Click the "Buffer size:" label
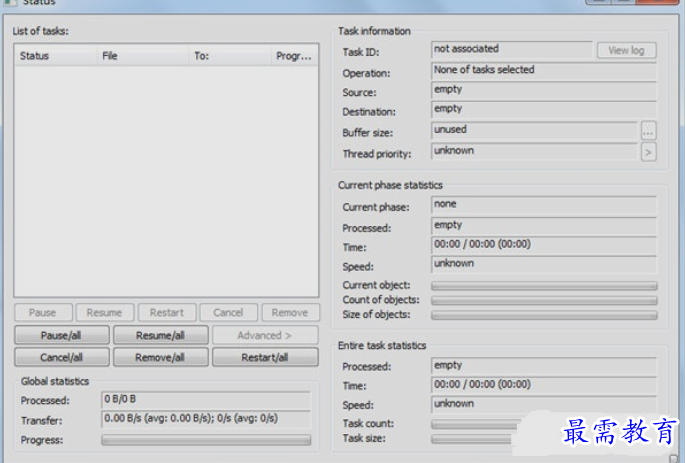This screenshot has width=685, height=463. click(x=368, y=133)
